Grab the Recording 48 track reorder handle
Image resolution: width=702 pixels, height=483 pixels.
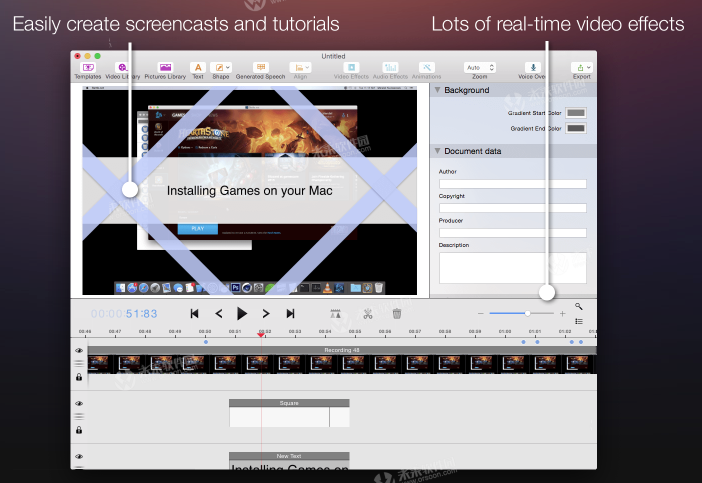pyautogui.click(x=79, y=363)
